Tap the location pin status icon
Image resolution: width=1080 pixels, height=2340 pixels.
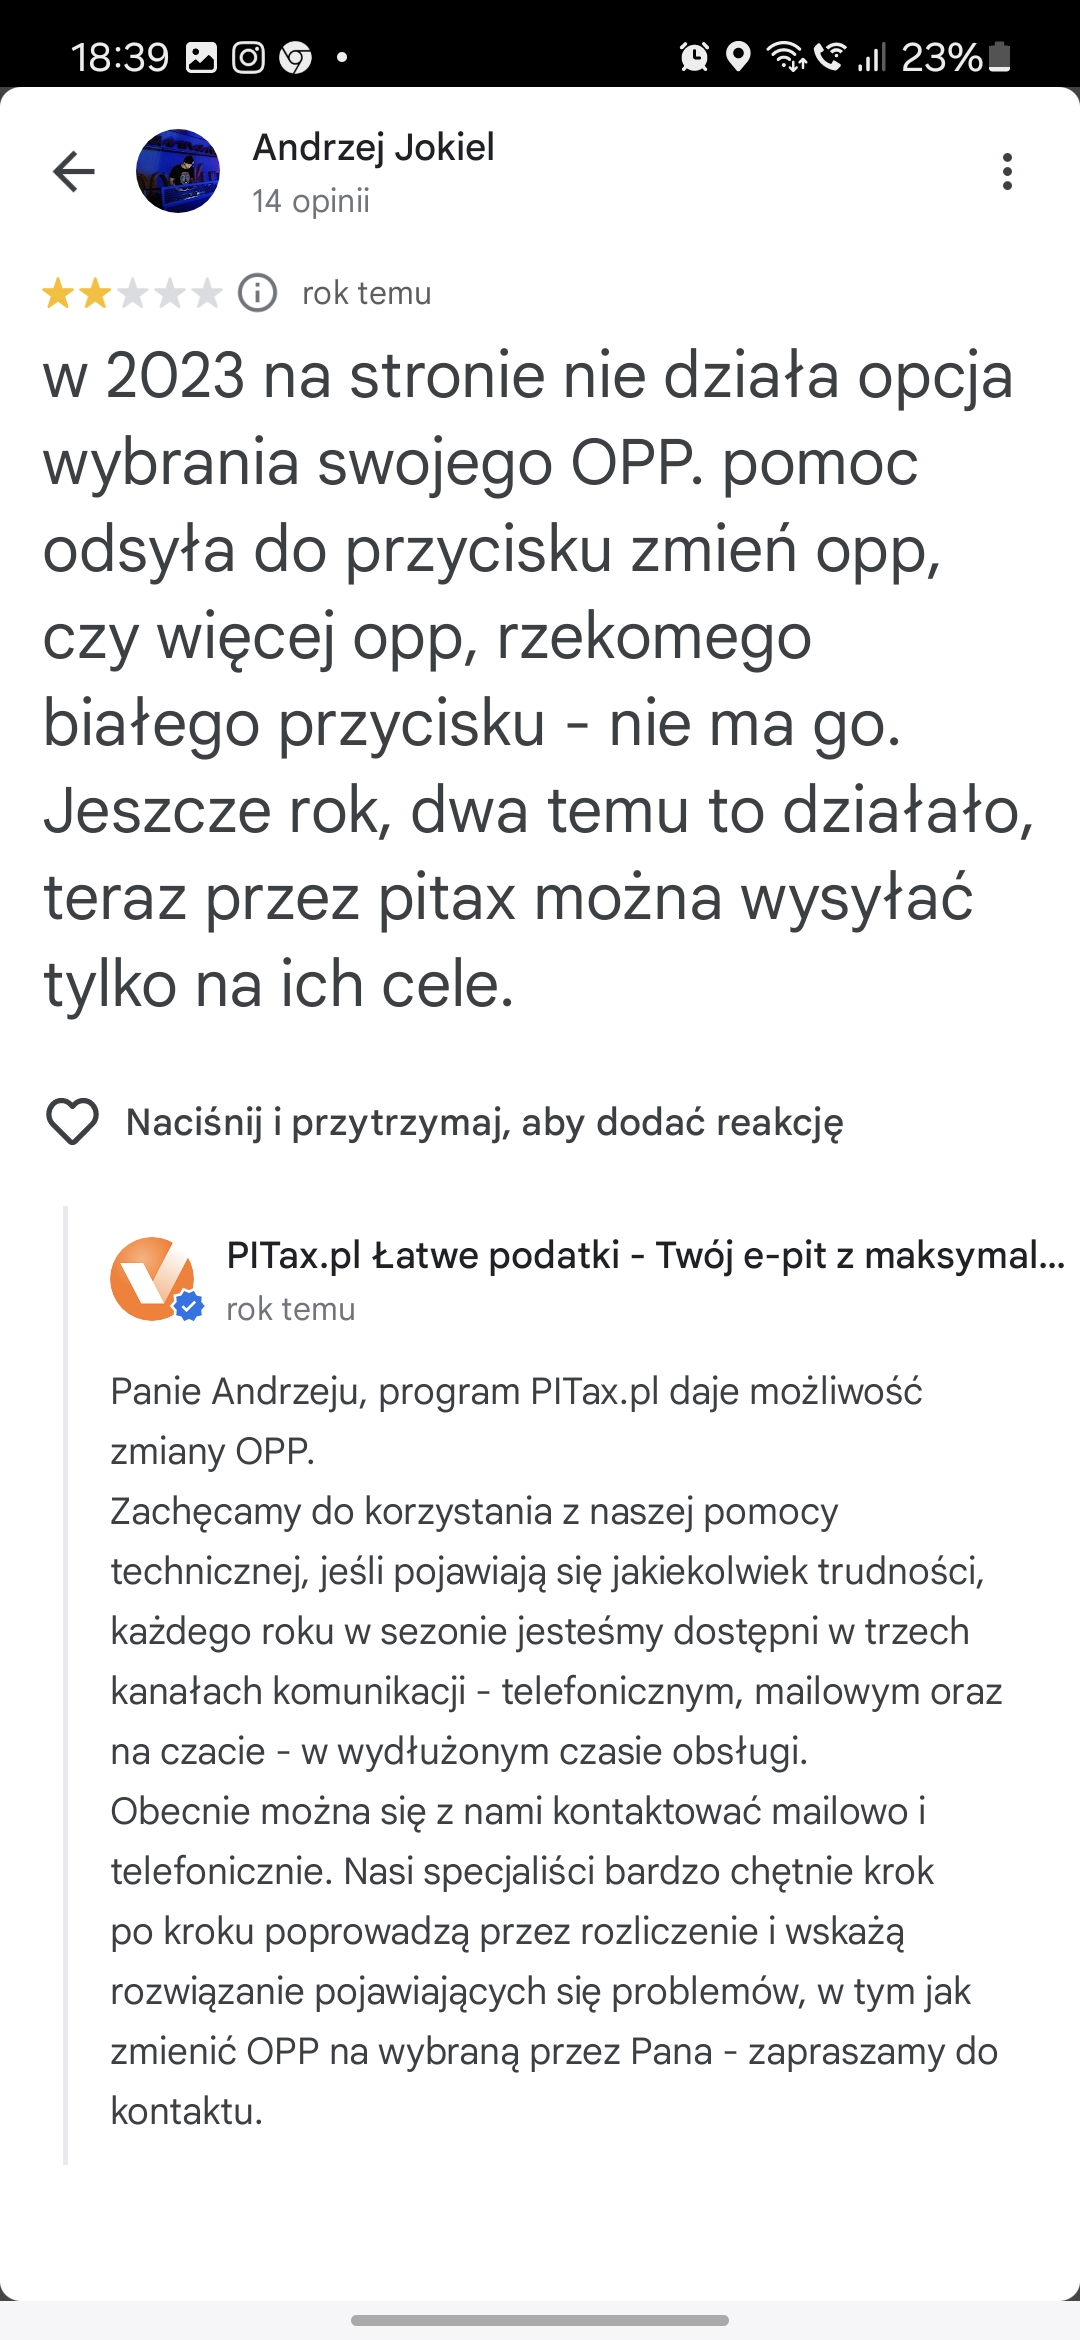point(738,57)
